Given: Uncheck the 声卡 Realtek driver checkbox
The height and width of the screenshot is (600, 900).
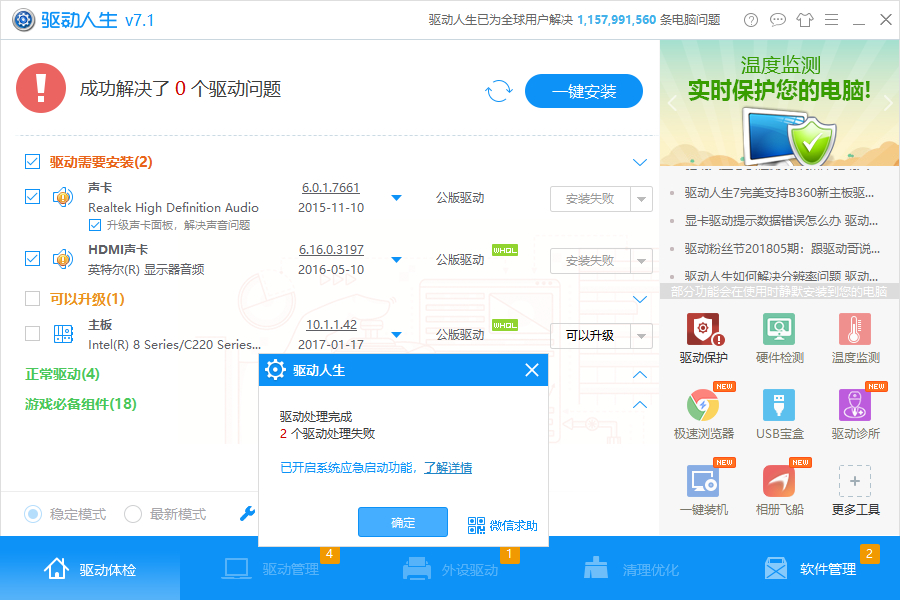Looking at the screenshot, I should pos(32,197).
